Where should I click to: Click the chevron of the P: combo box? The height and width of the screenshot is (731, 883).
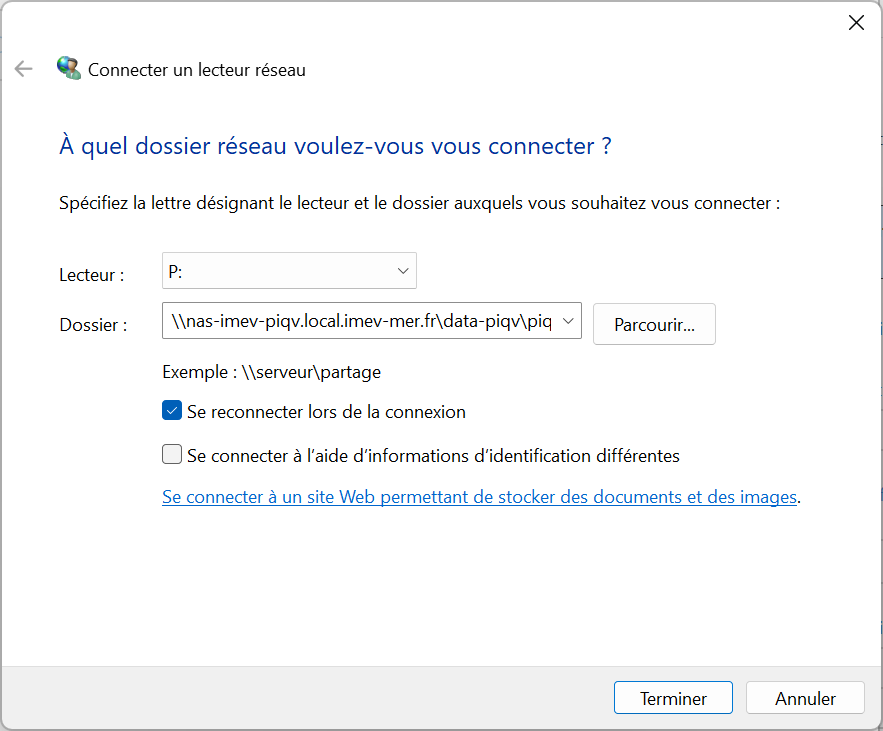403,271
